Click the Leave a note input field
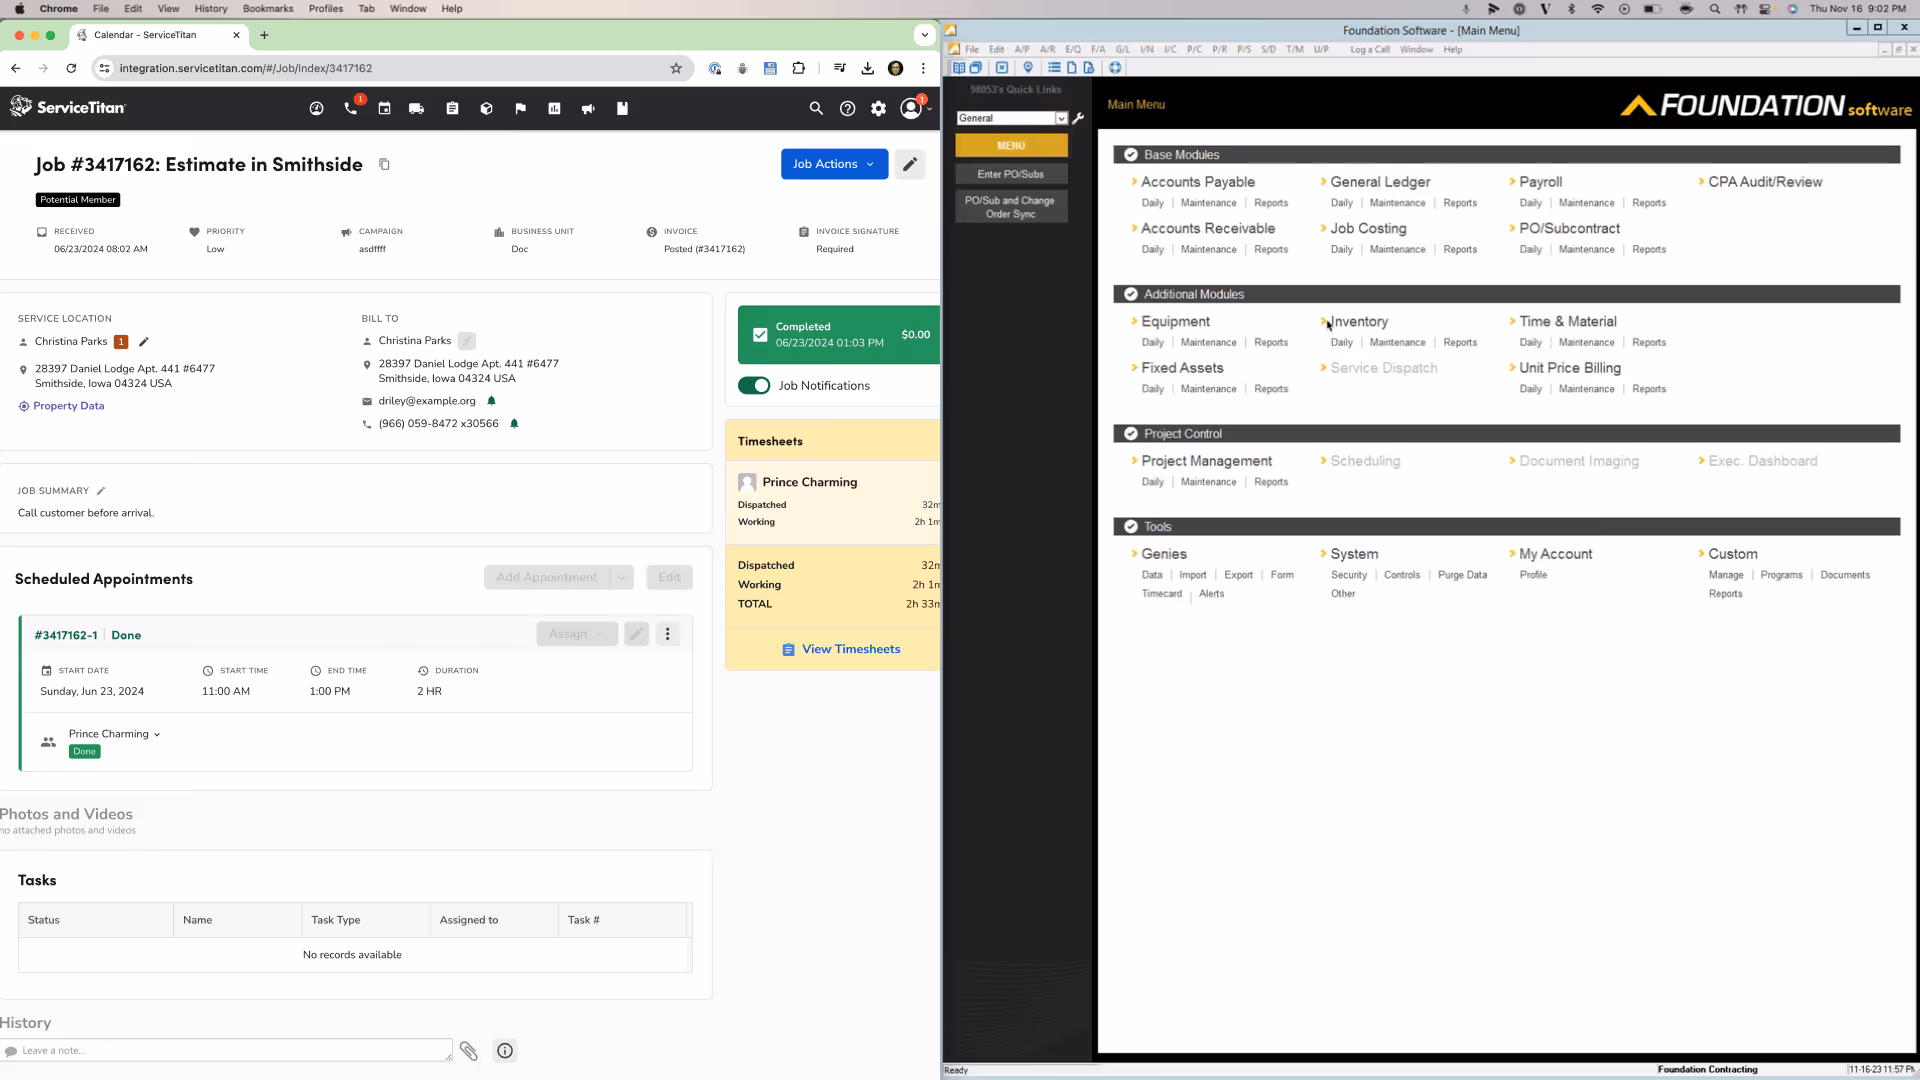Screen dimensions: 1920x1080 (228, 1051)
